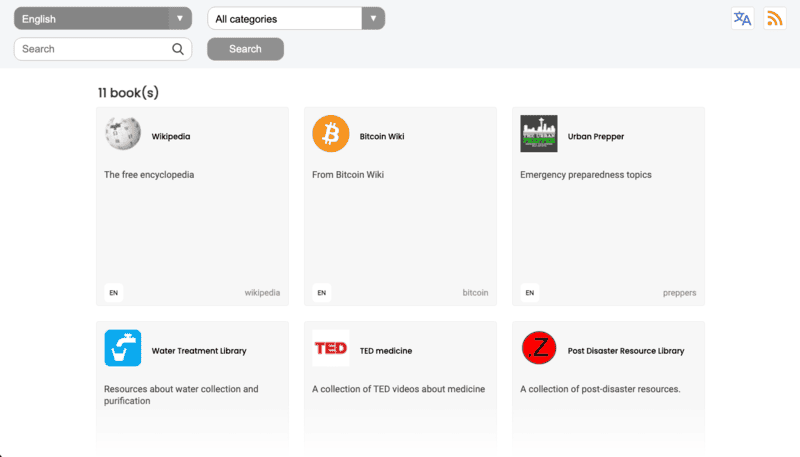Click the EN badge on Wikipedia card

114,293
